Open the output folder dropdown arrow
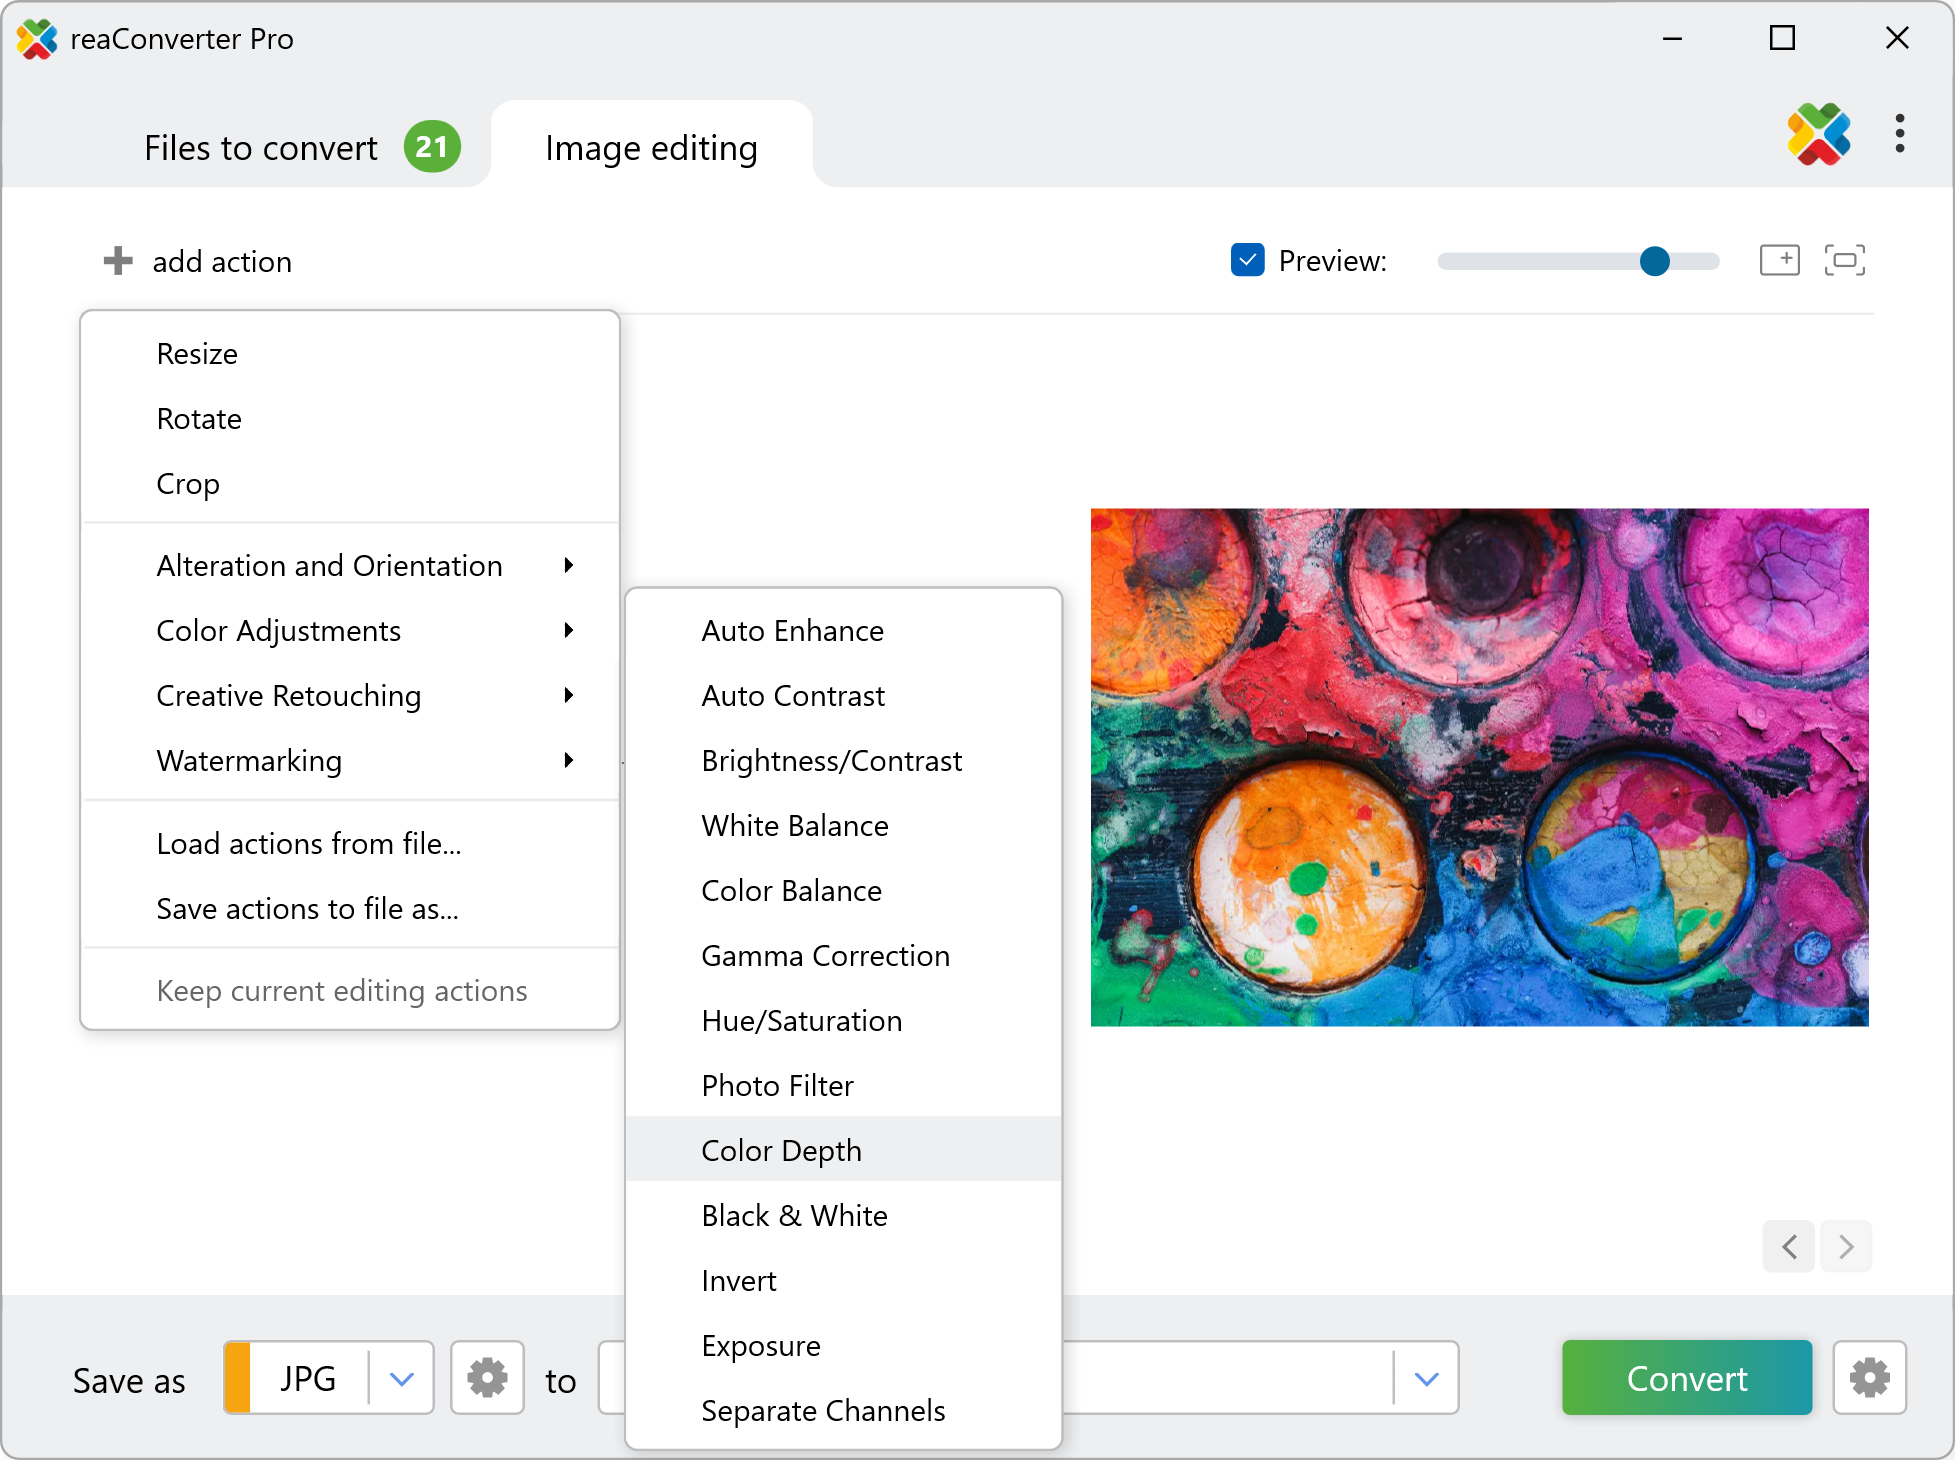Viewport: 1955px width, 1460px height. (x=1426, y=1379)
